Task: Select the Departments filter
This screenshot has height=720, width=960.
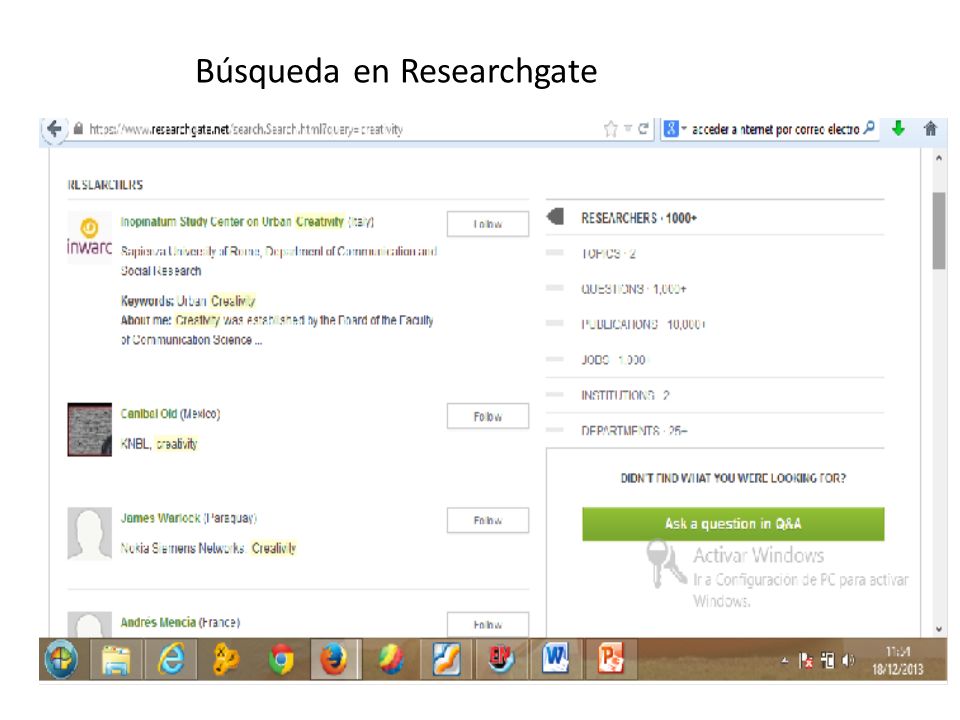Action: tap(634, 431)
